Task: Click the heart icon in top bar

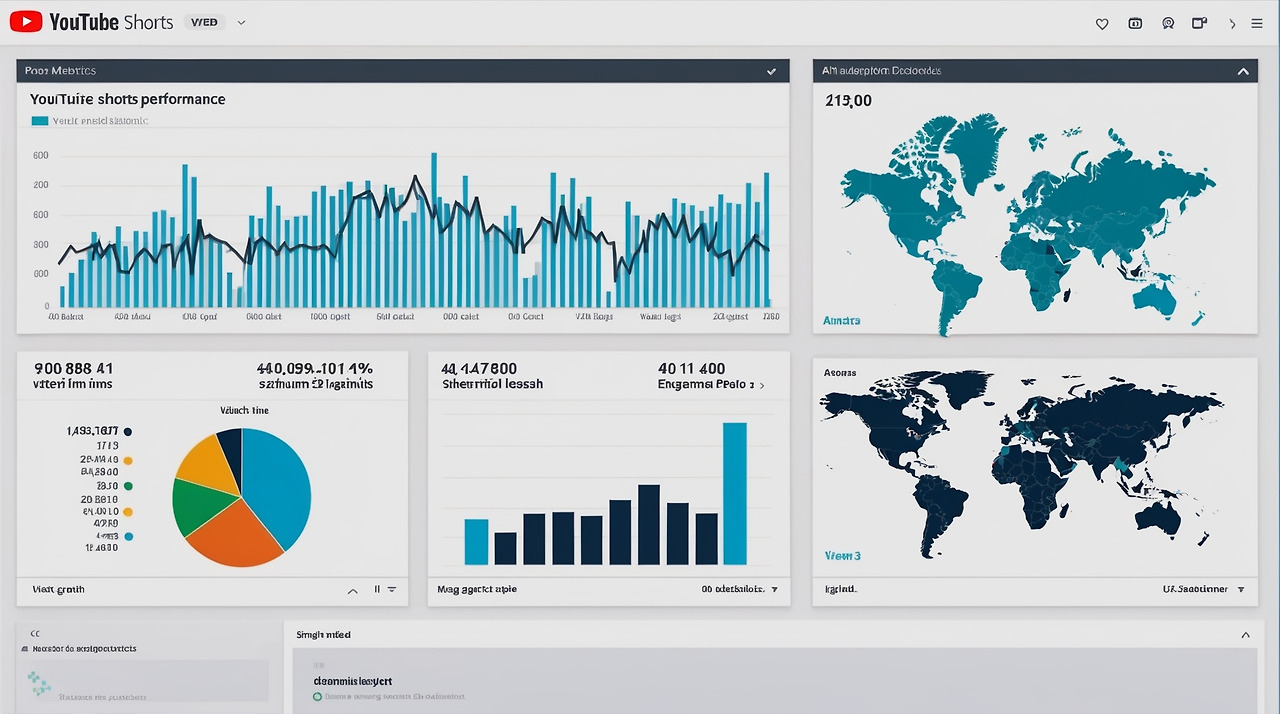Action: [1102, 23]
